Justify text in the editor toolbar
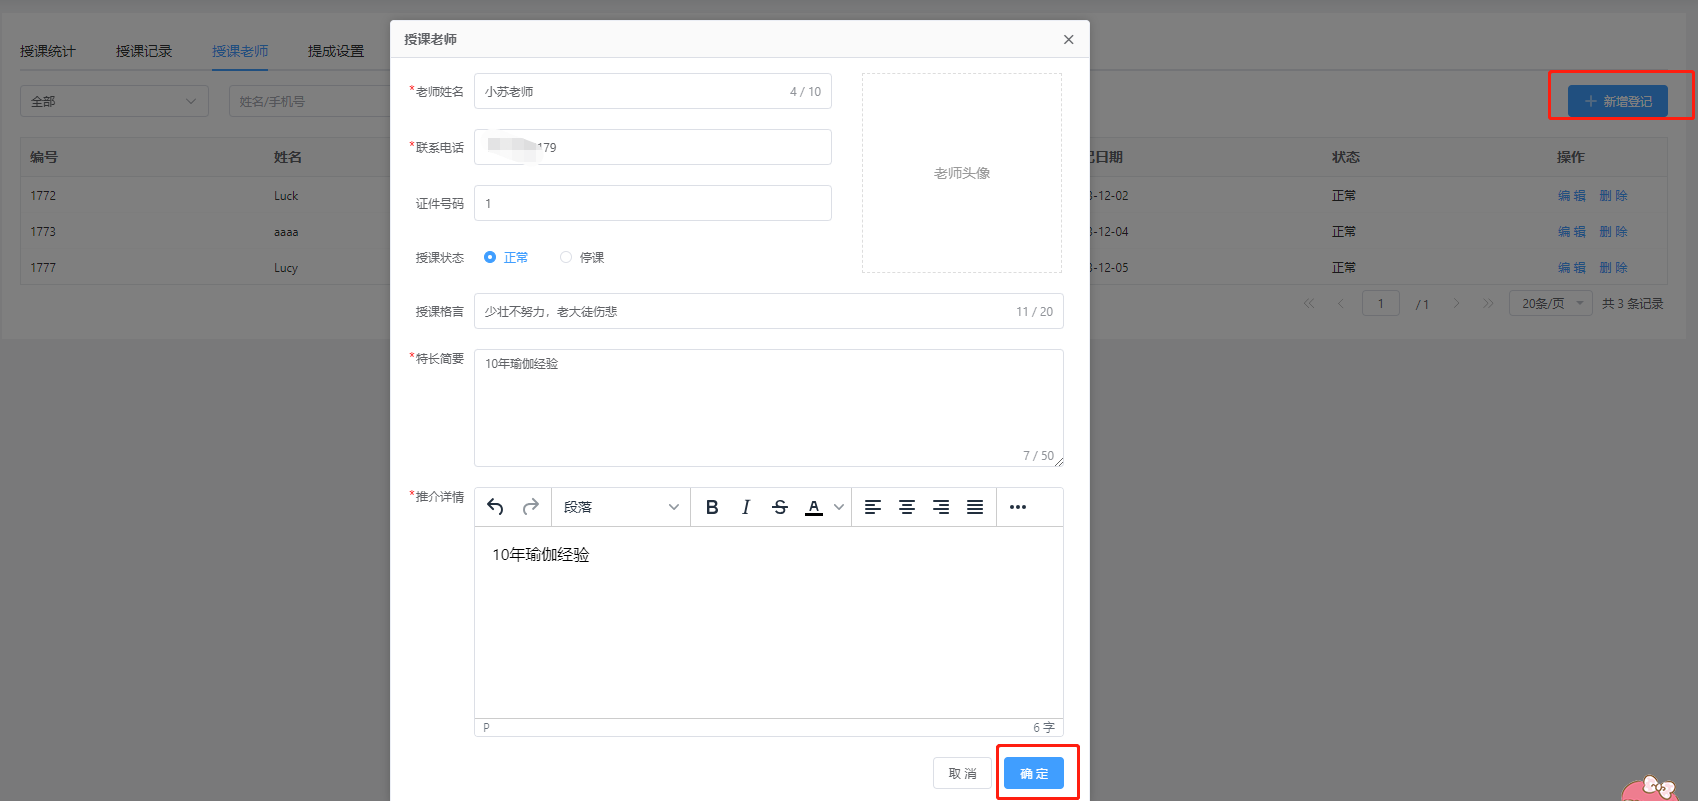Viewport: 1698px width, 801px height. coord(975,507)
